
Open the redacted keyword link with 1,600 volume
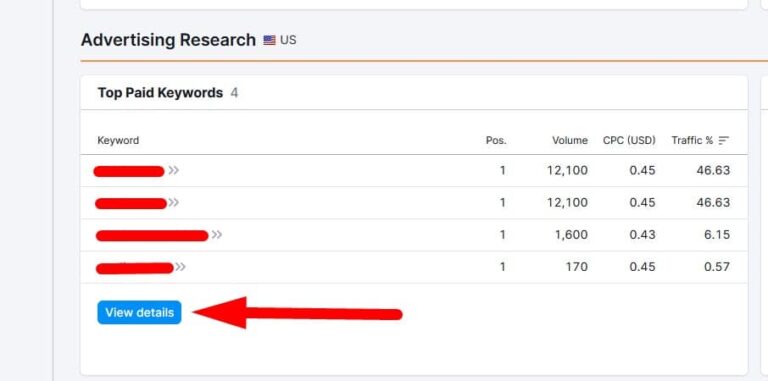click(152, 236)
